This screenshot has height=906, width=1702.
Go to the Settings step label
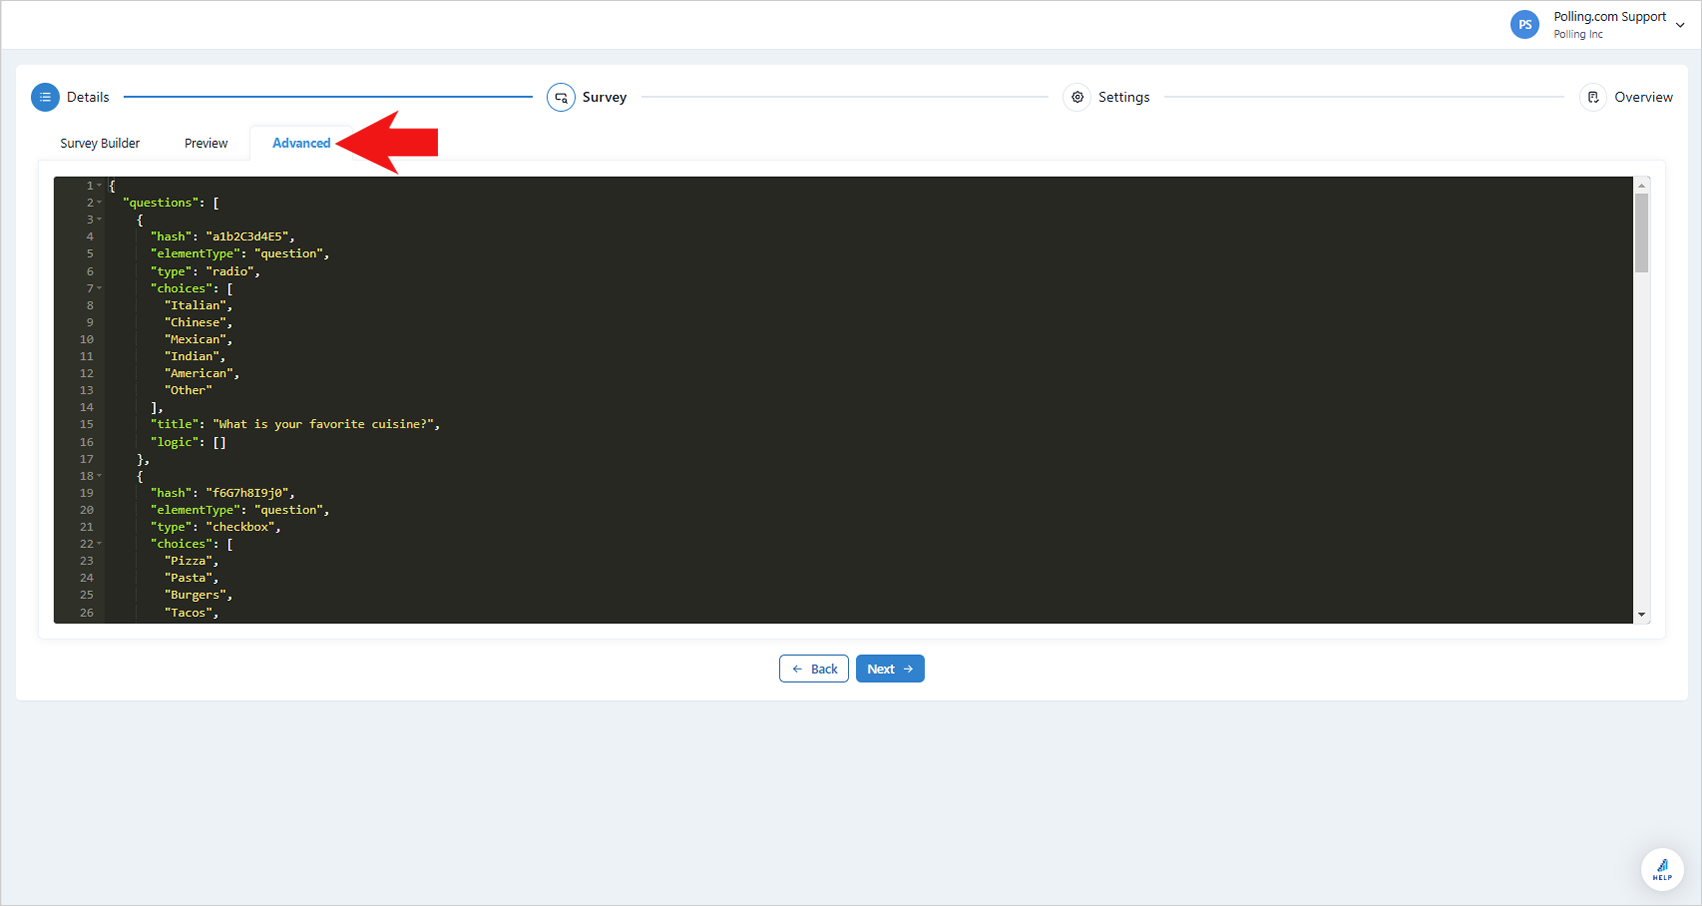(x=1124, y=97)
